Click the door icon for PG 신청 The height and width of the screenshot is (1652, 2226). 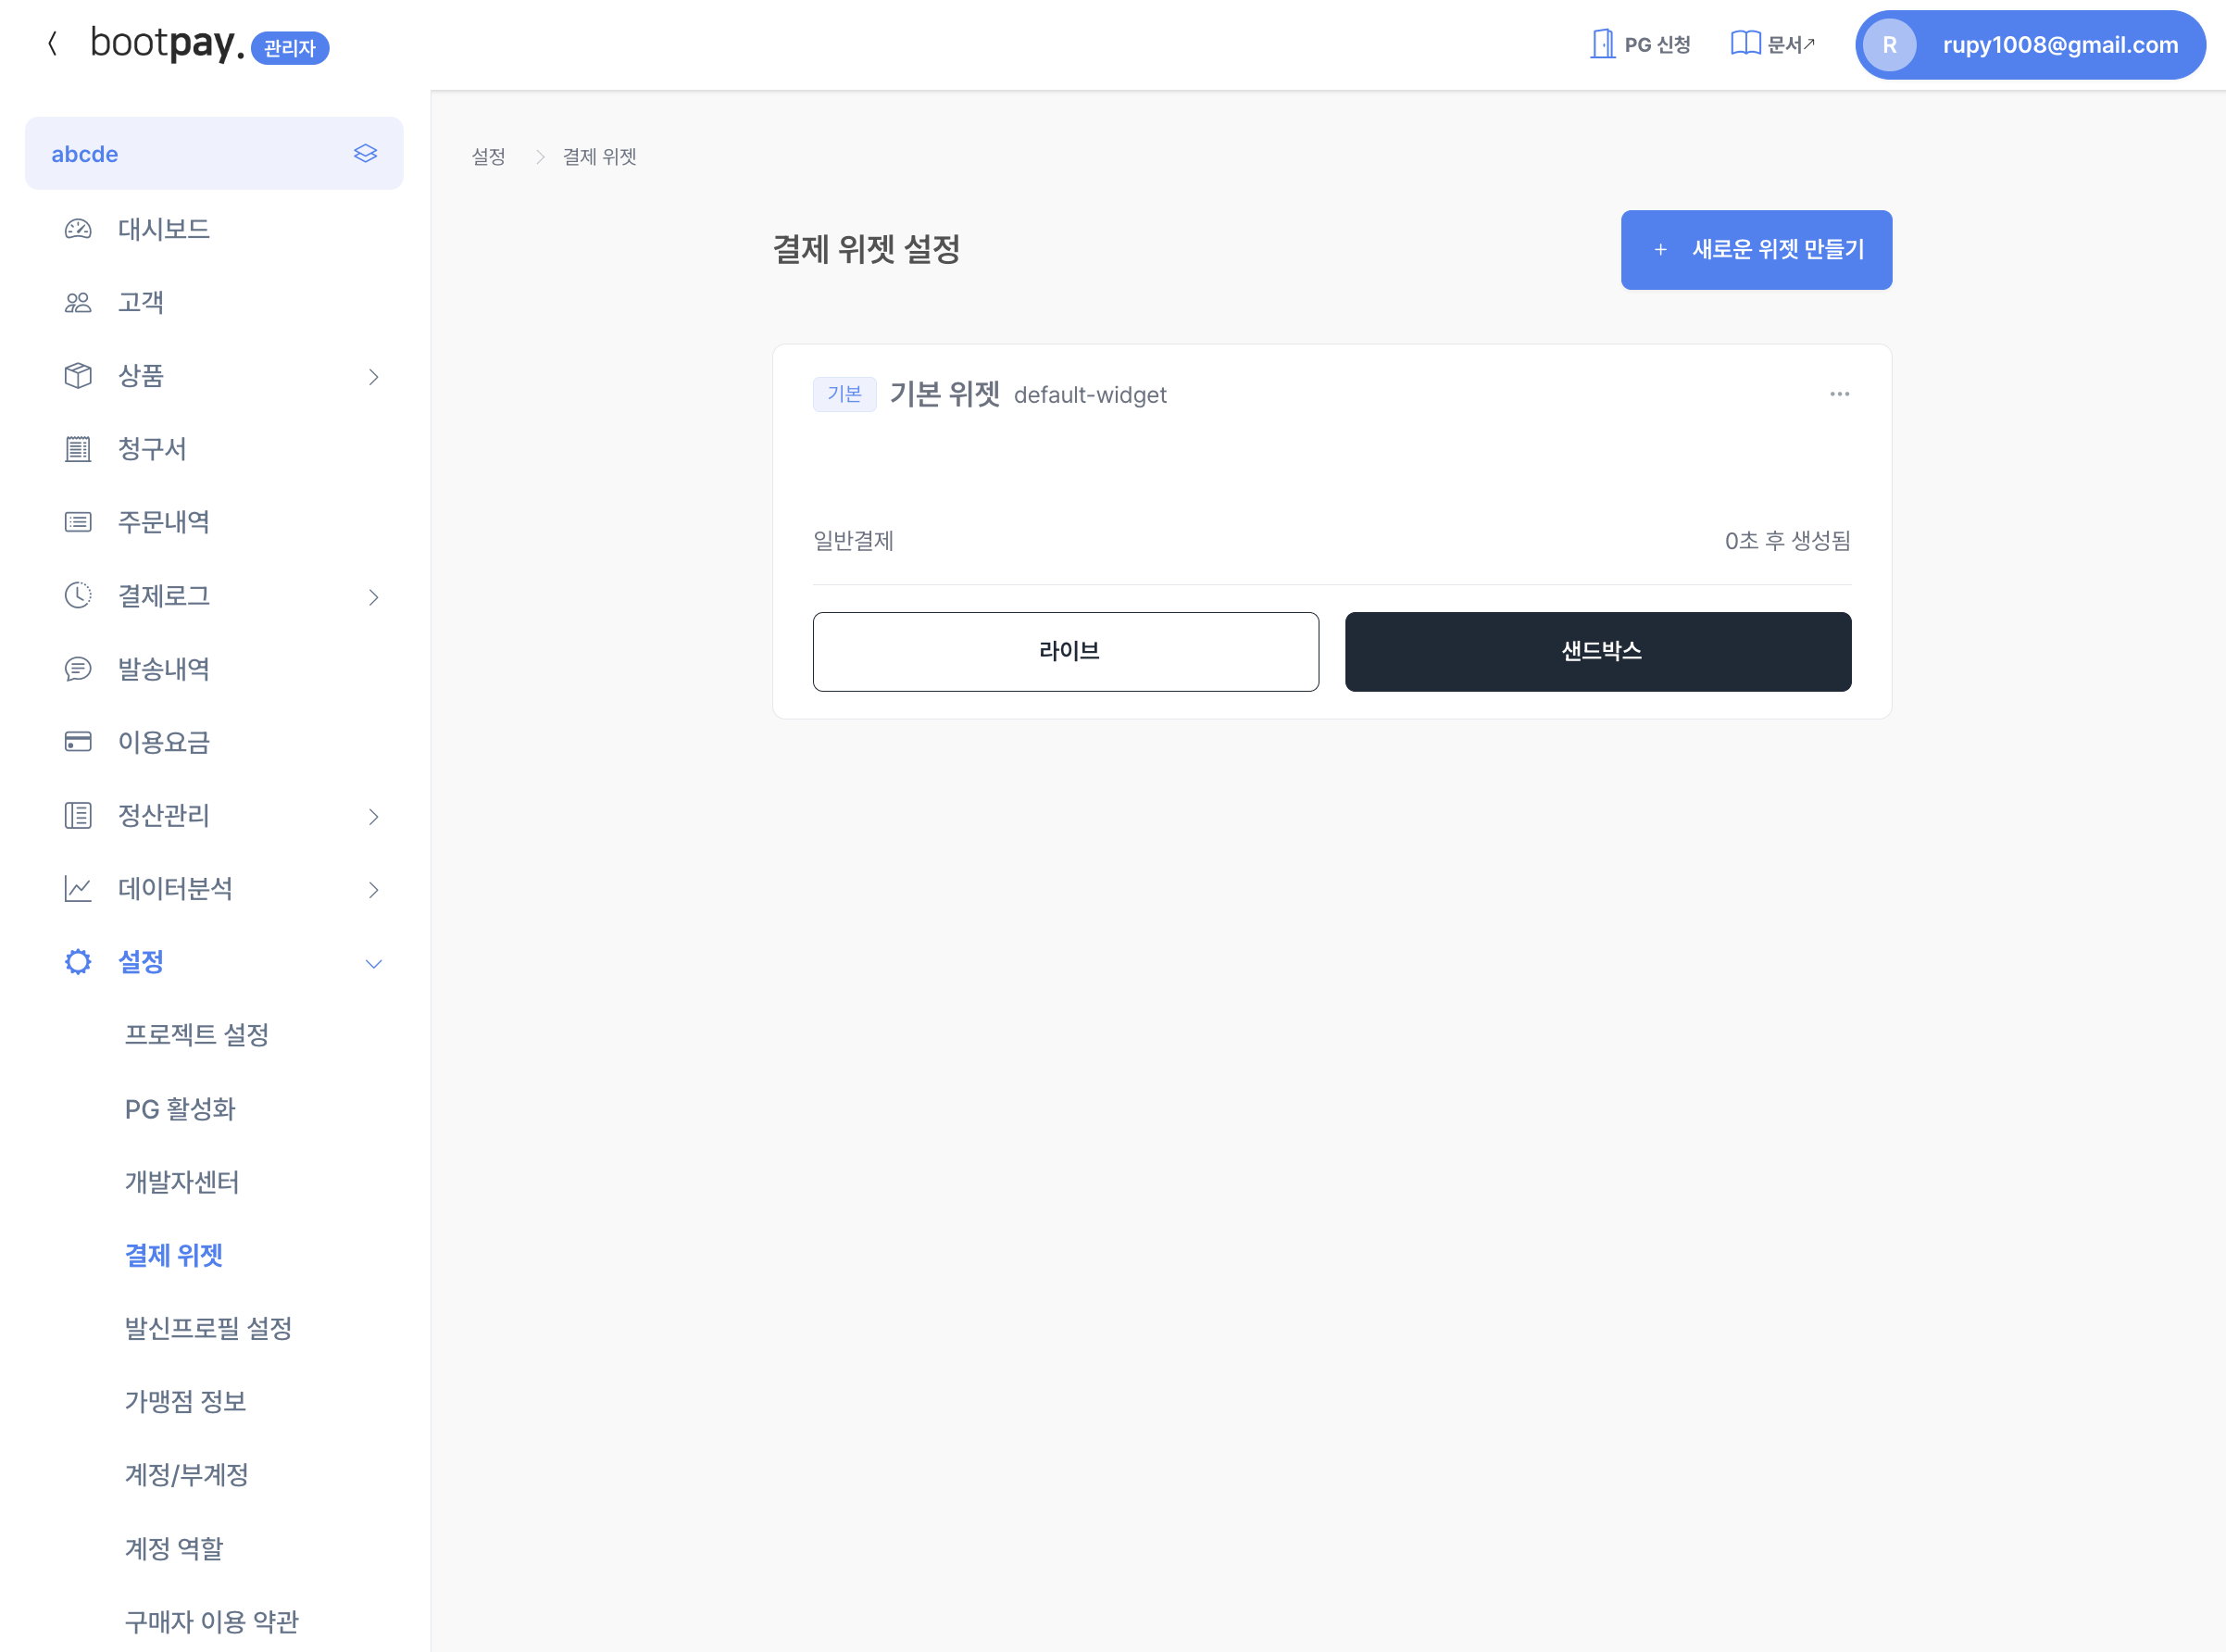[x=1602, y=44]
